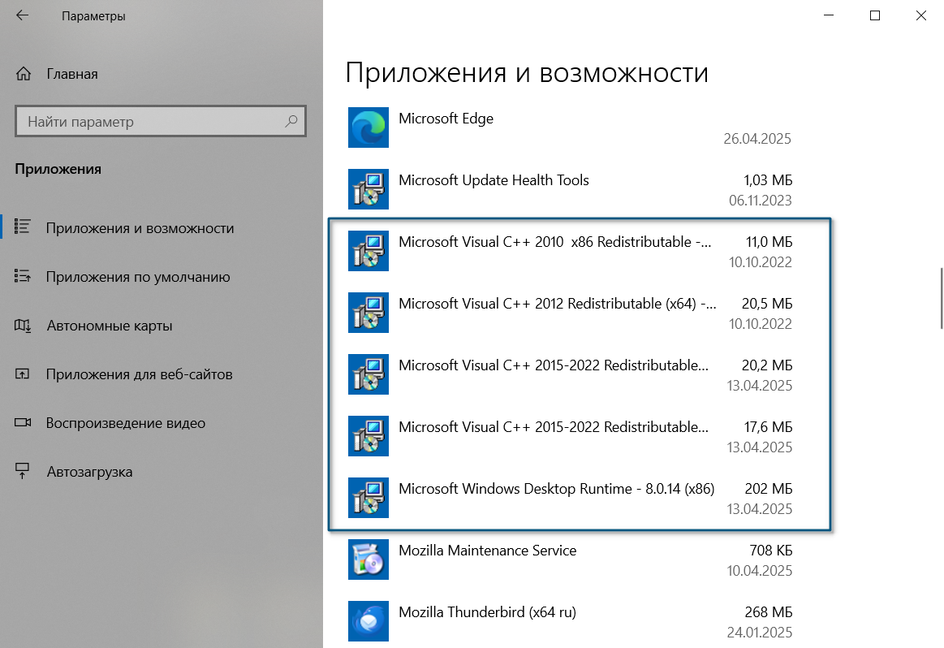
Task: Select Приложения и возможности in sidebar
Action: [140, 228]
